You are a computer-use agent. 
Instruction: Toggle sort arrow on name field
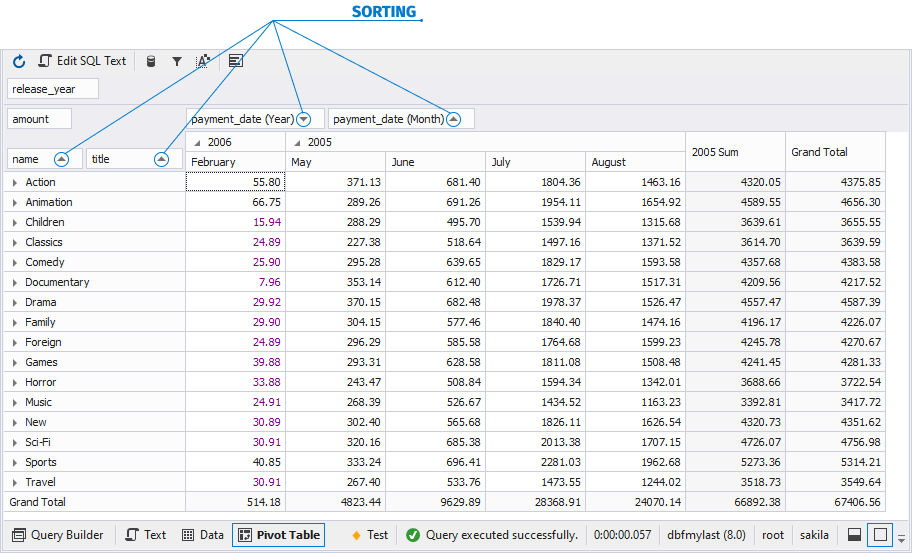[61, 159]
